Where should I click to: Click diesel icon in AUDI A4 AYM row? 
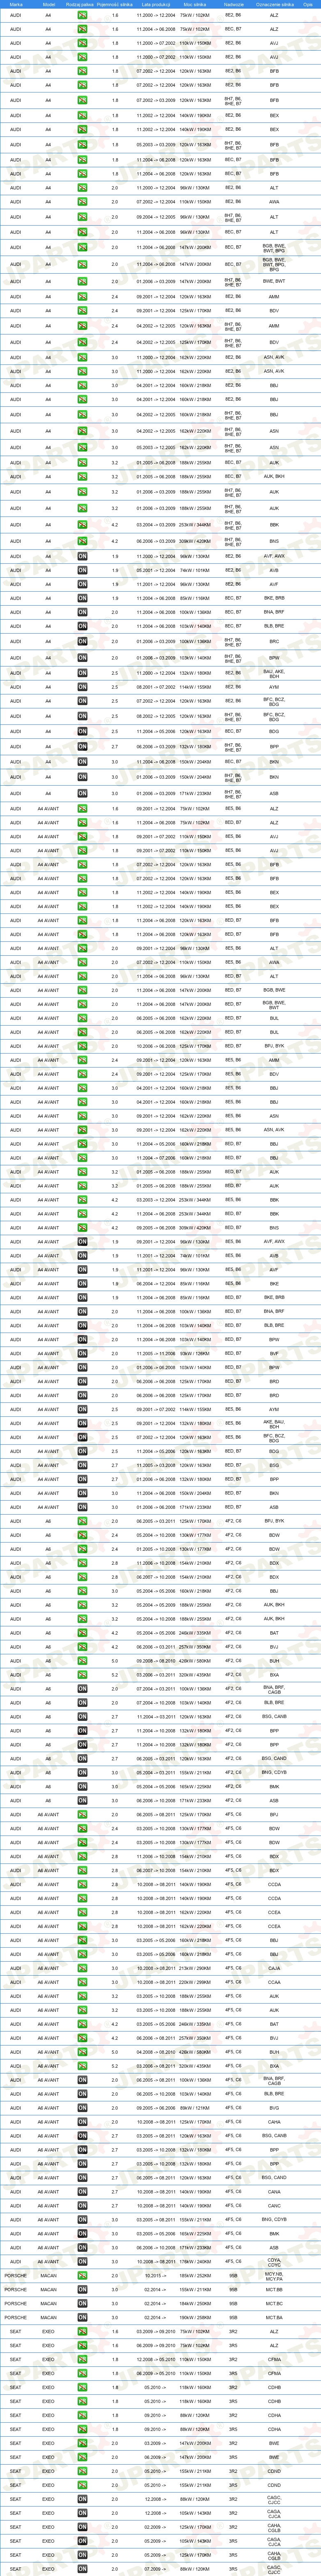82,687
